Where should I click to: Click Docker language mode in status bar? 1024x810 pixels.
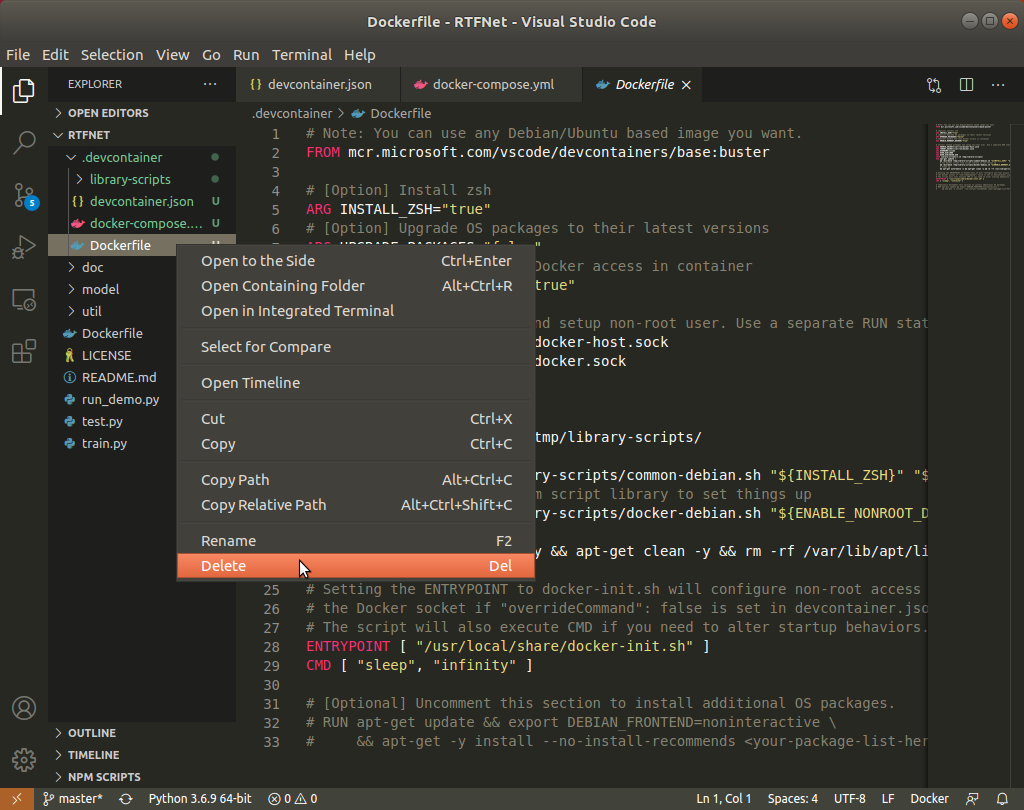coord(929,798)
